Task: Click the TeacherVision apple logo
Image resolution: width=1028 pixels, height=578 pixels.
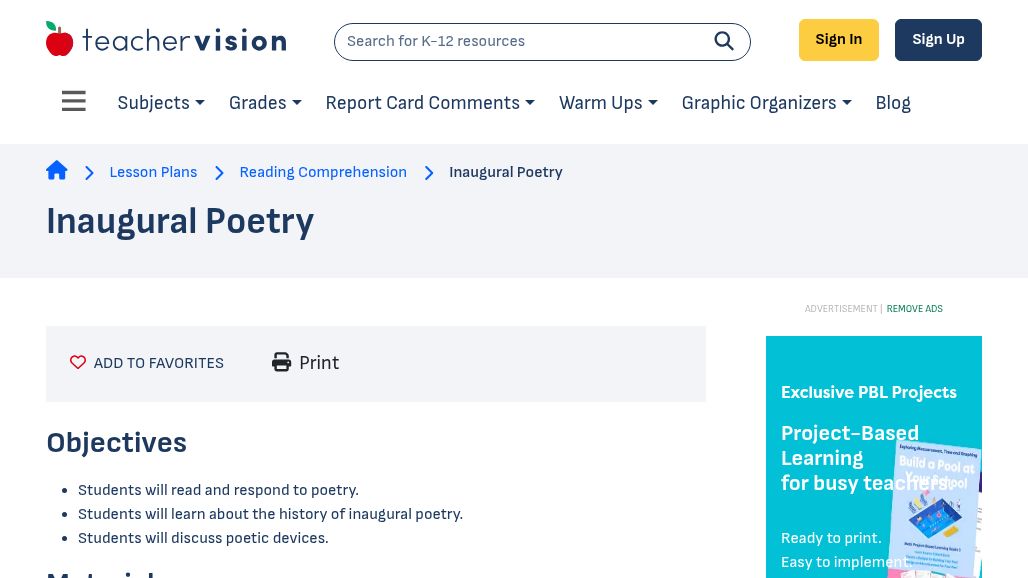Action: coord(60,40)
